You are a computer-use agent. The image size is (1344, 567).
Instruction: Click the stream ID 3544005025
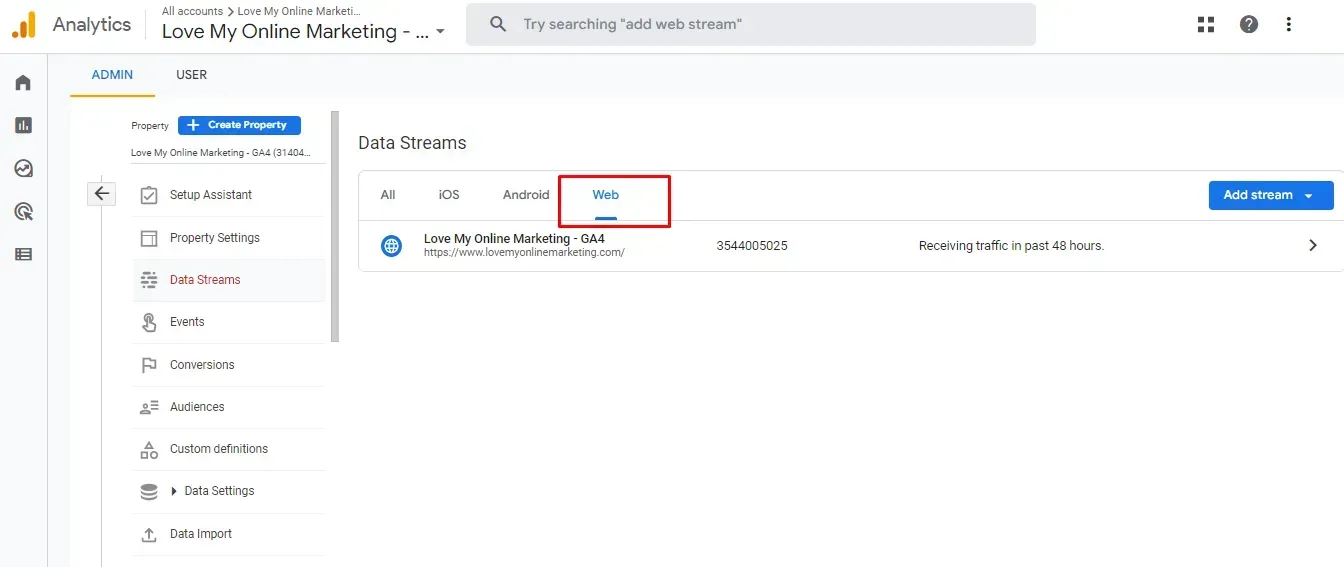(x=752, y=246)
